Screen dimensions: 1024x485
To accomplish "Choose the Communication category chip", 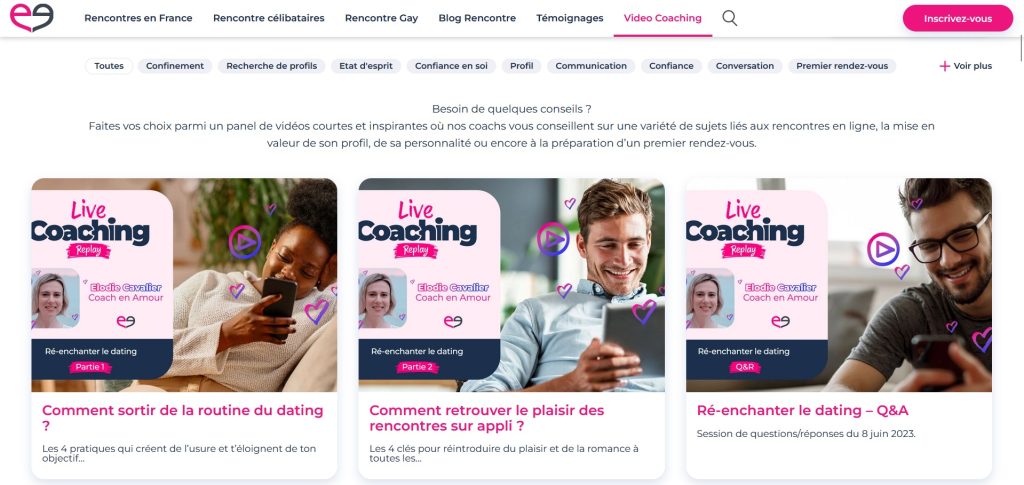I will pyautogui.click(x=591, y=66).
